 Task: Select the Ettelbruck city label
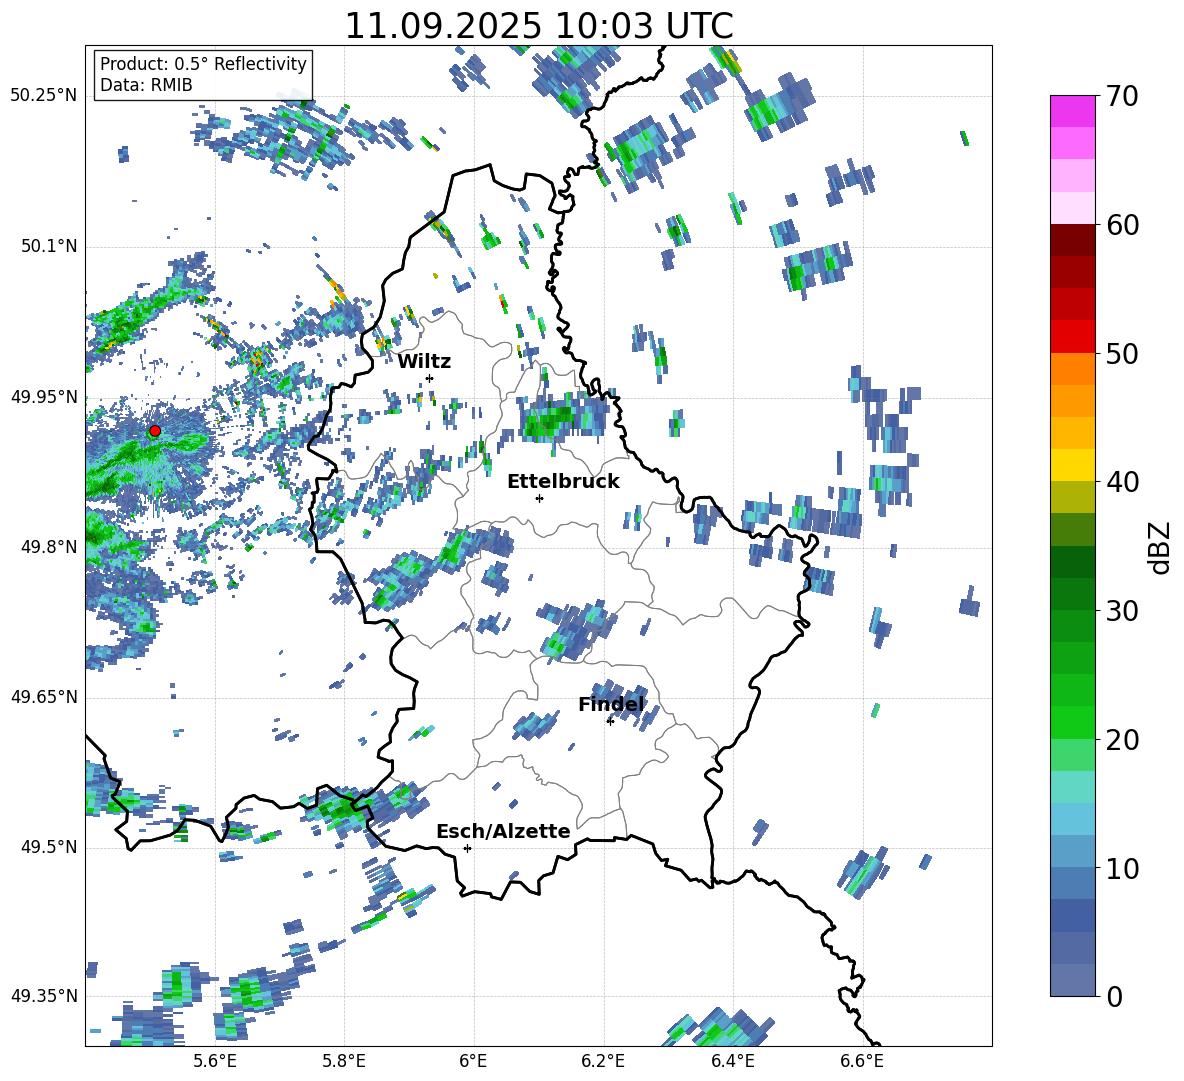(x=563, y=482)
